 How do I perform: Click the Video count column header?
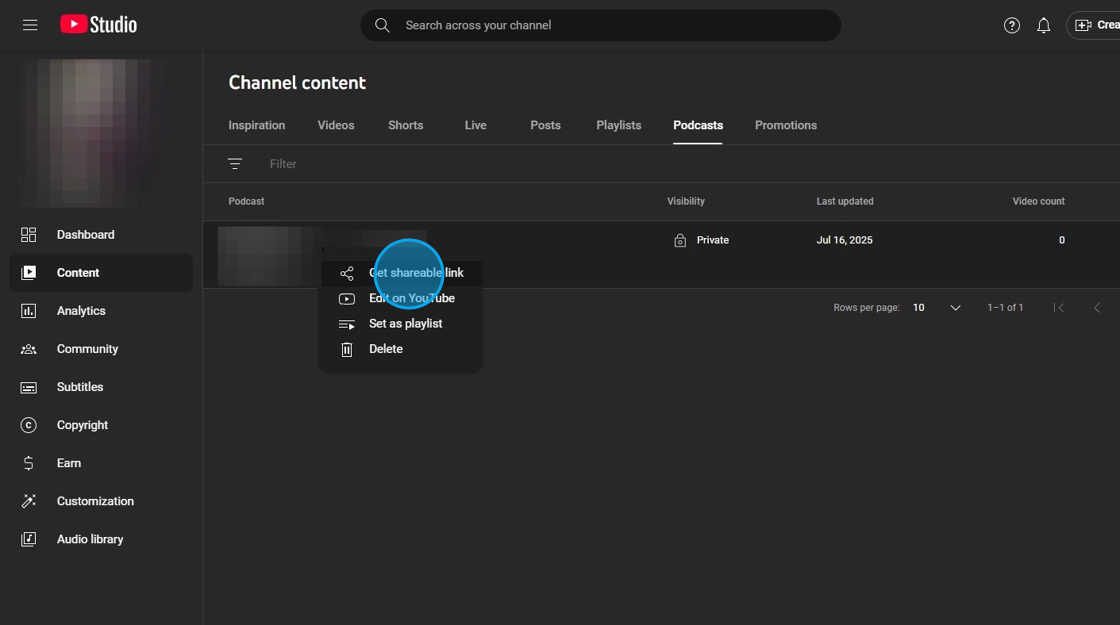1039,201
